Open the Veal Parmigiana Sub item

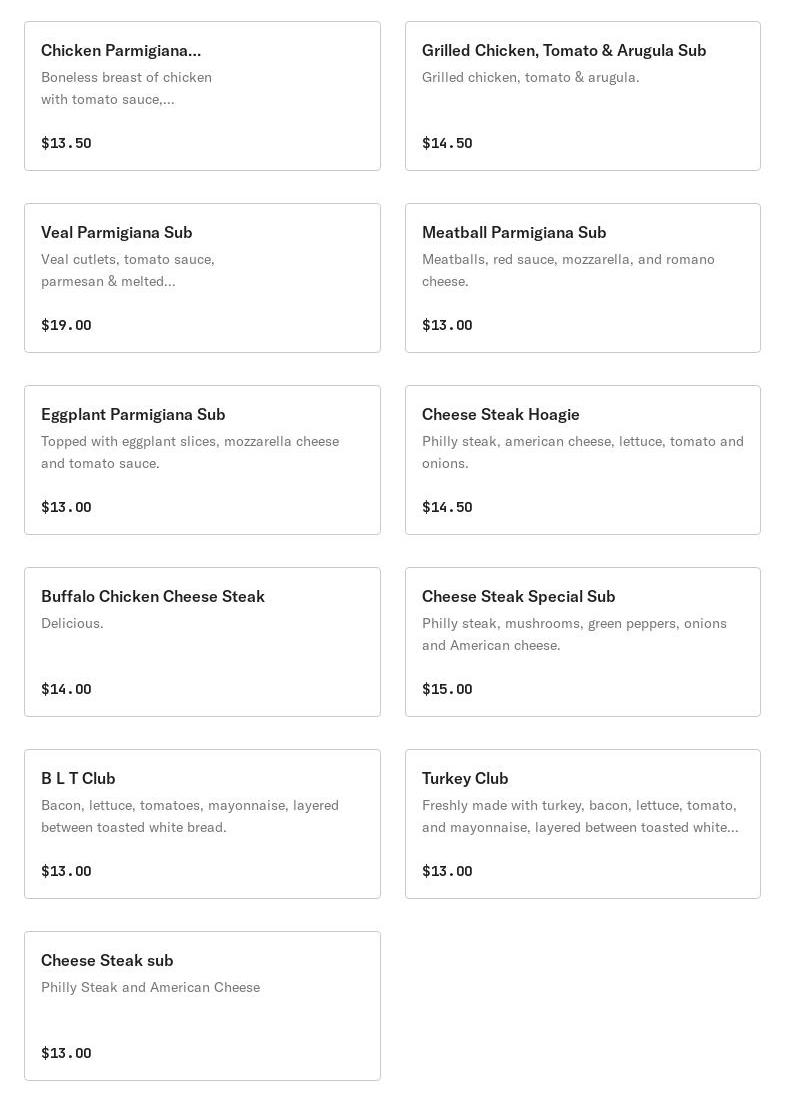pos(202,277)
